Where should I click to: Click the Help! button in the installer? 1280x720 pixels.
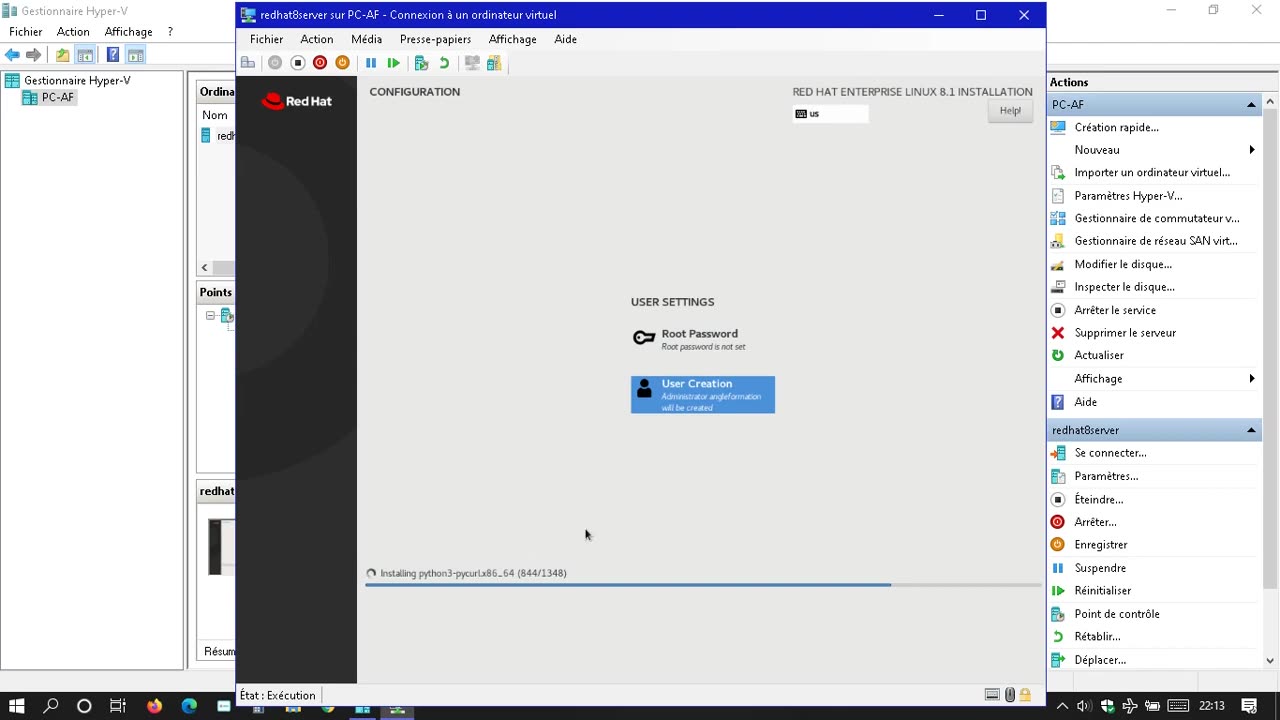pos(1010,111)
